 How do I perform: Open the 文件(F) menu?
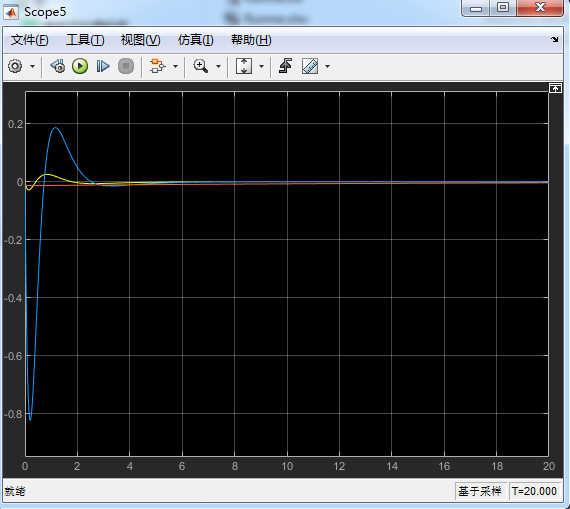pos(29,40)
